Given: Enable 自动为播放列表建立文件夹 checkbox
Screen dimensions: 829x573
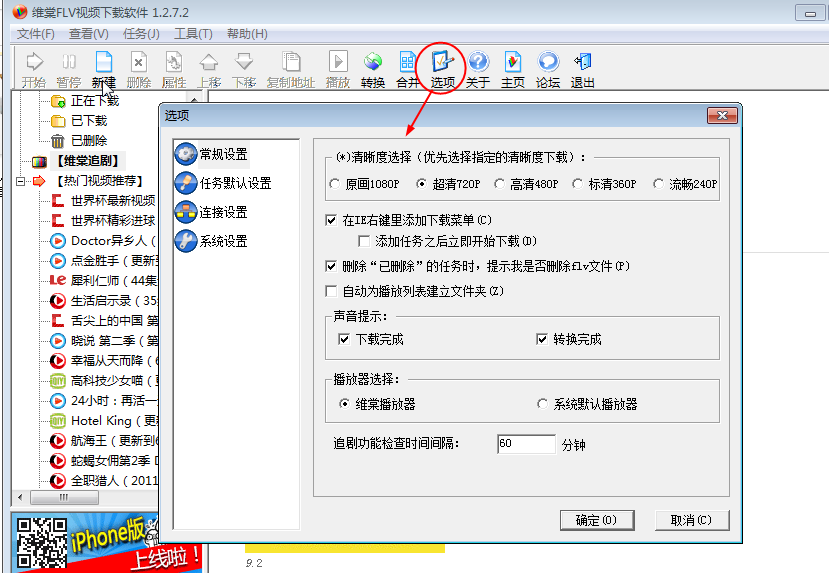Looking at the screenshot, I should (331, 291).
